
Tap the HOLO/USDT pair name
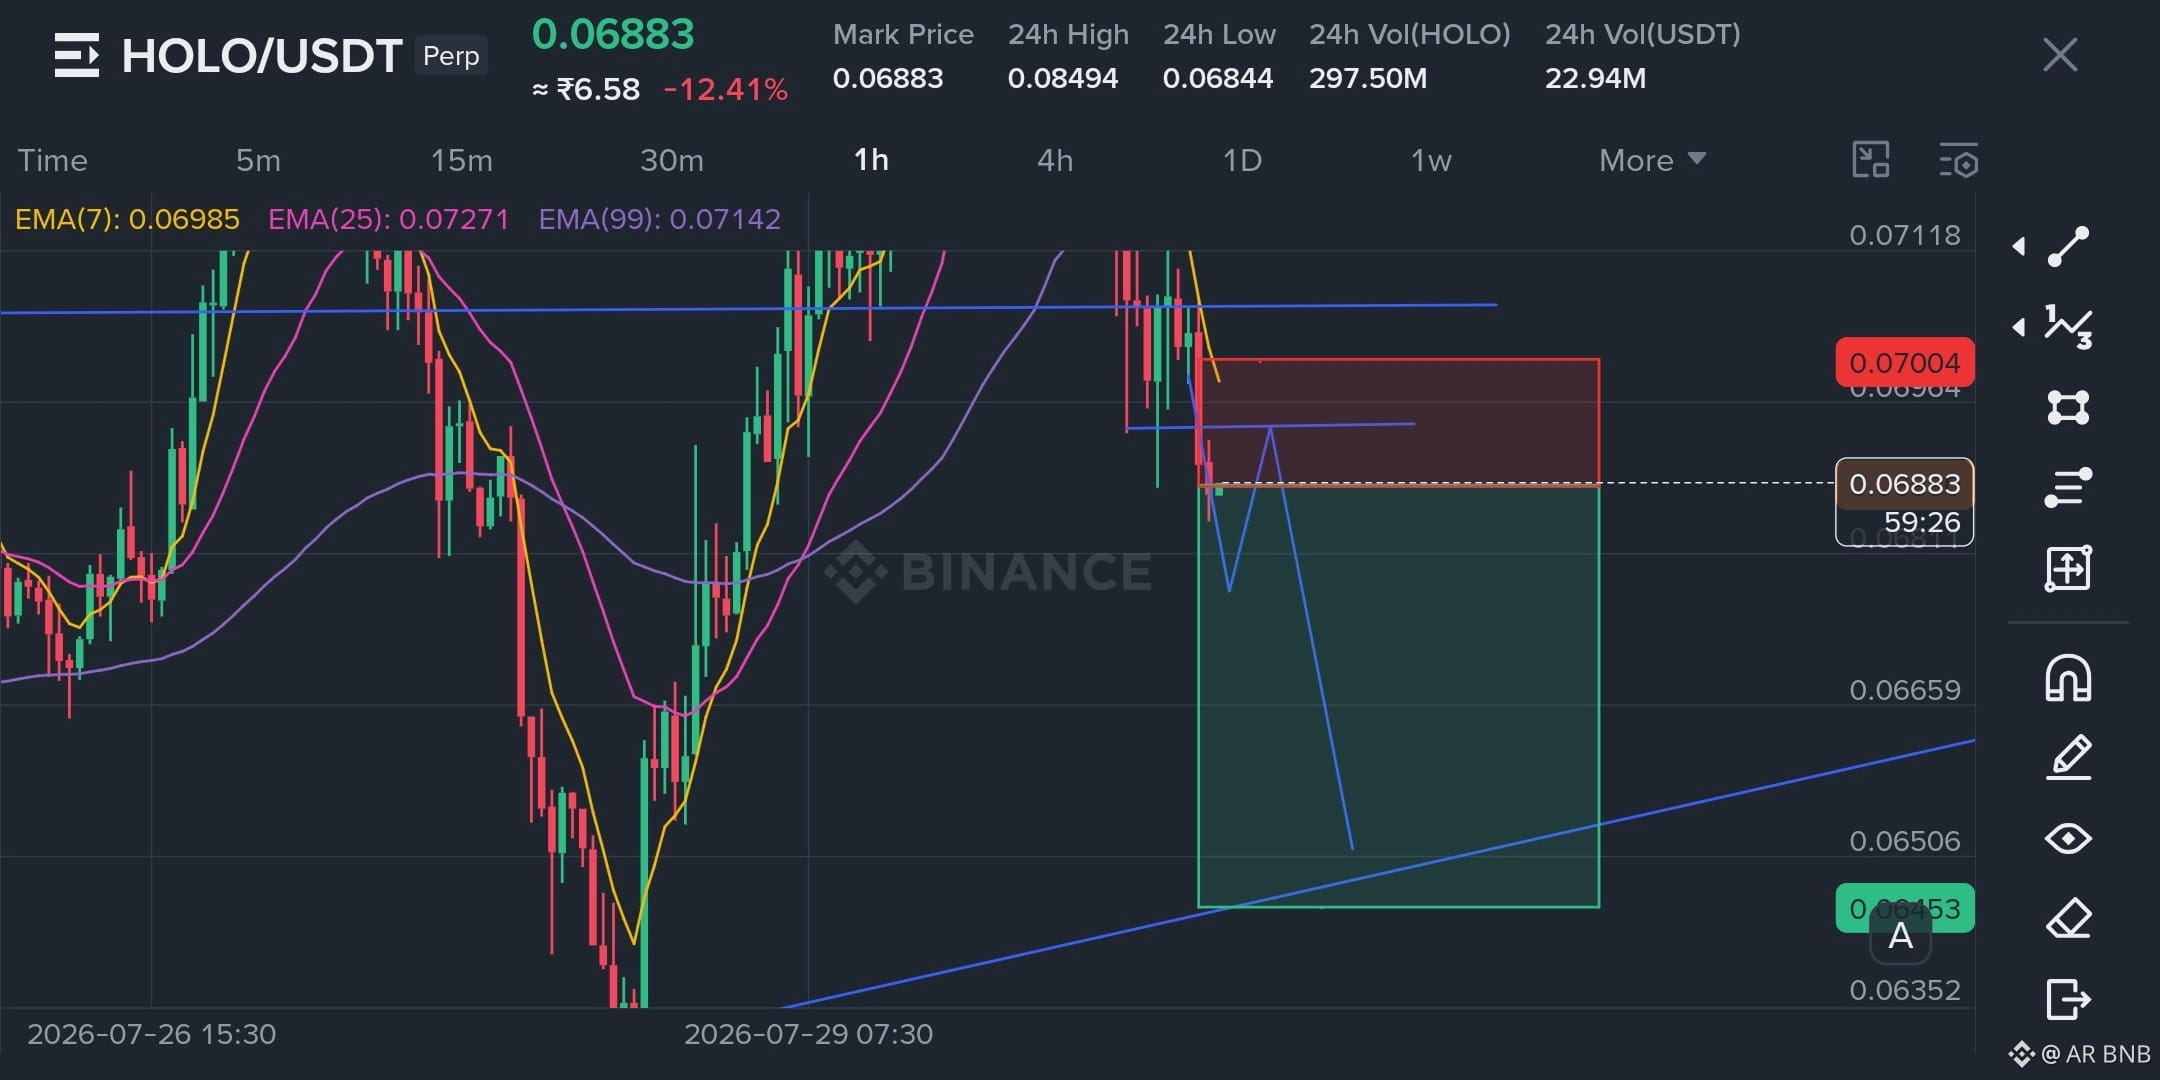(x=262, y=56)
